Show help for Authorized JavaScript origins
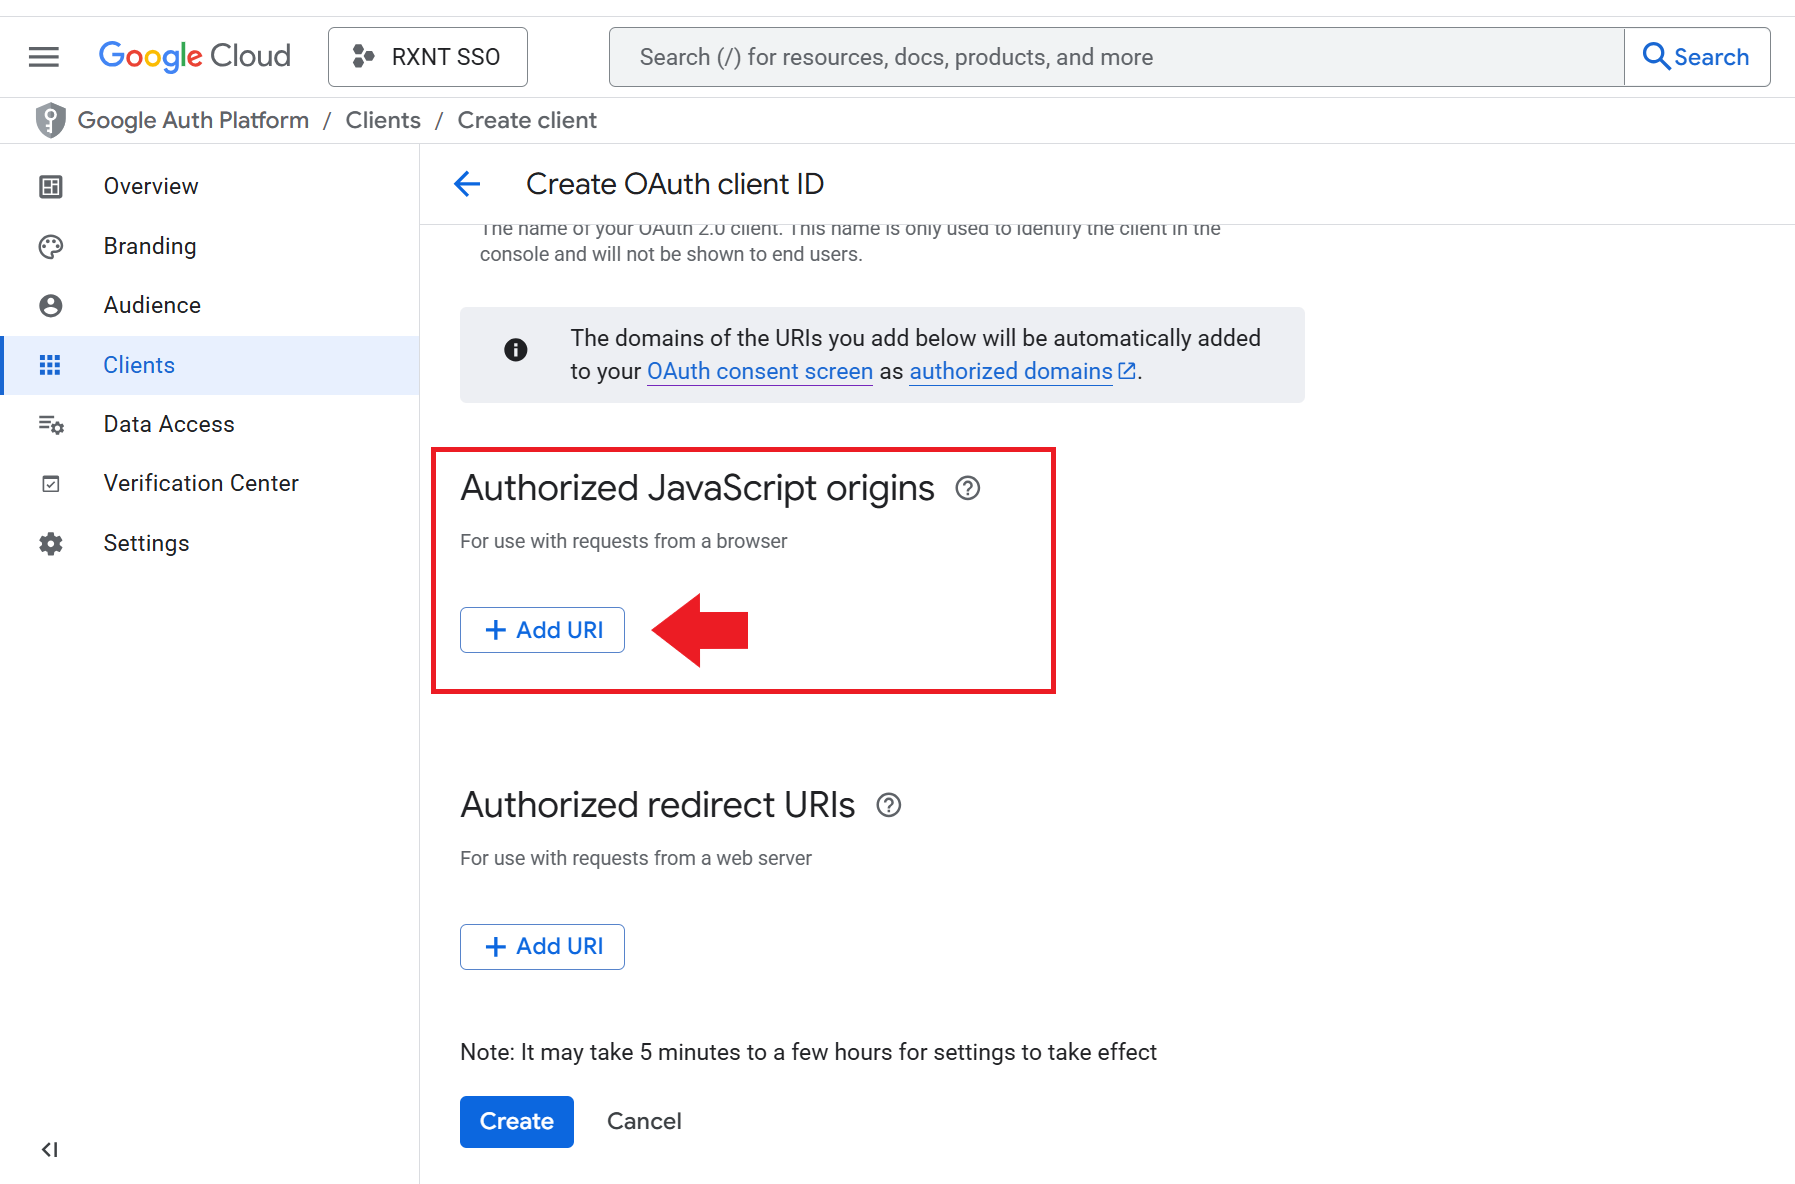The image size is (1795, 1184). (x=967, y=488)
